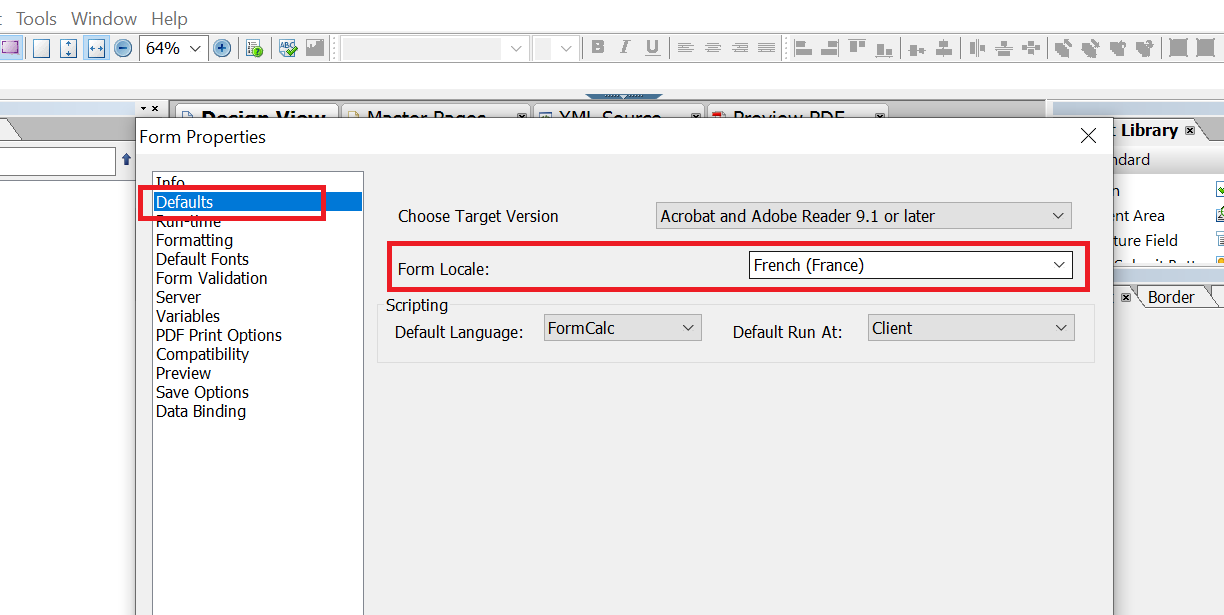Close the Form Properties dialog
The width and height of the screenshot is (1224, 615).
click(1088, 137)
